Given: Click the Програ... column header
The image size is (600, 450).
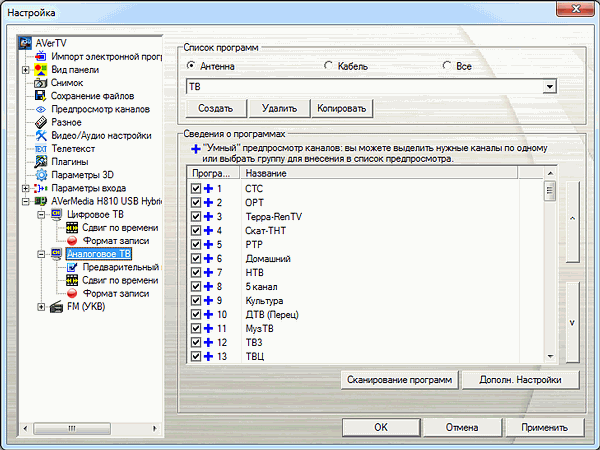Looking at the screenshot, I should pos(213,173).
